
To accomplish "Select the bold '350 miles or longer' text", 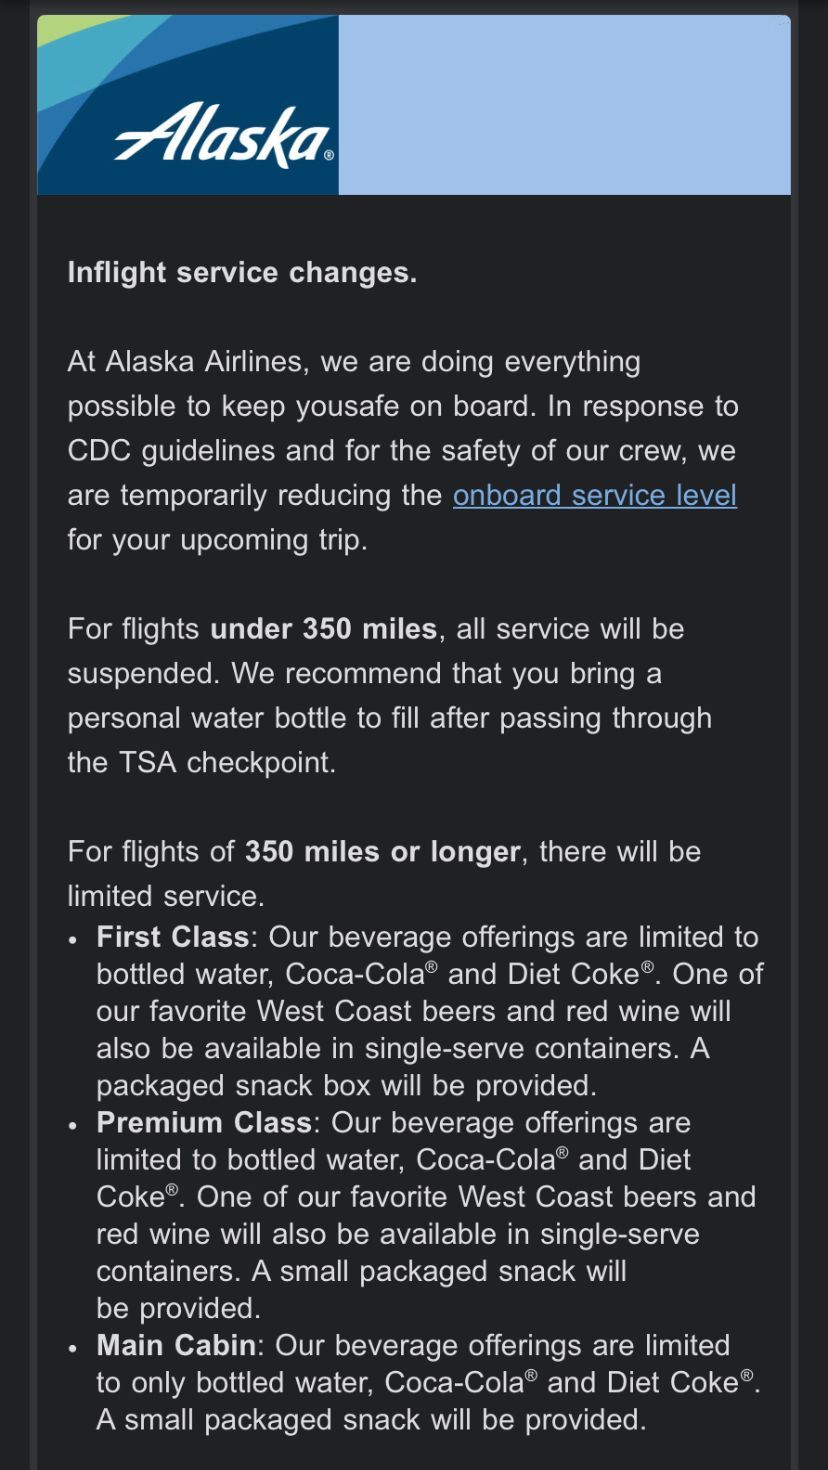I will pos(383,852).
